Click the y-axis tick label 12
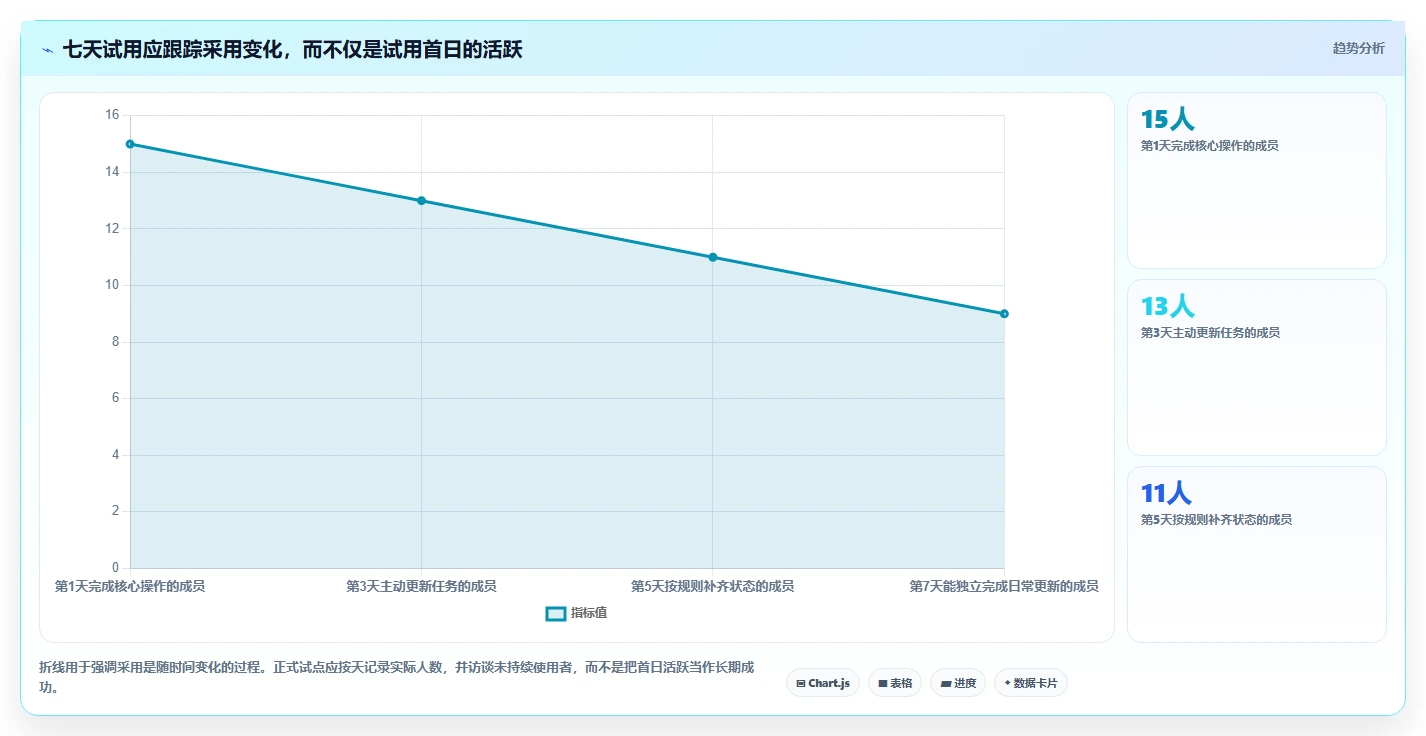This screenshot has width=1426, height=736. point(112,228)
